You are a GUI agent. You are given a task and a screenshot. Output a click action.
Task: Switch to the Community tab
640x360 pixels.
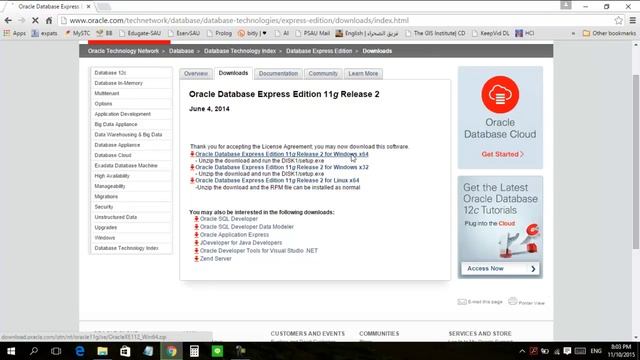[x=323, y=73]
